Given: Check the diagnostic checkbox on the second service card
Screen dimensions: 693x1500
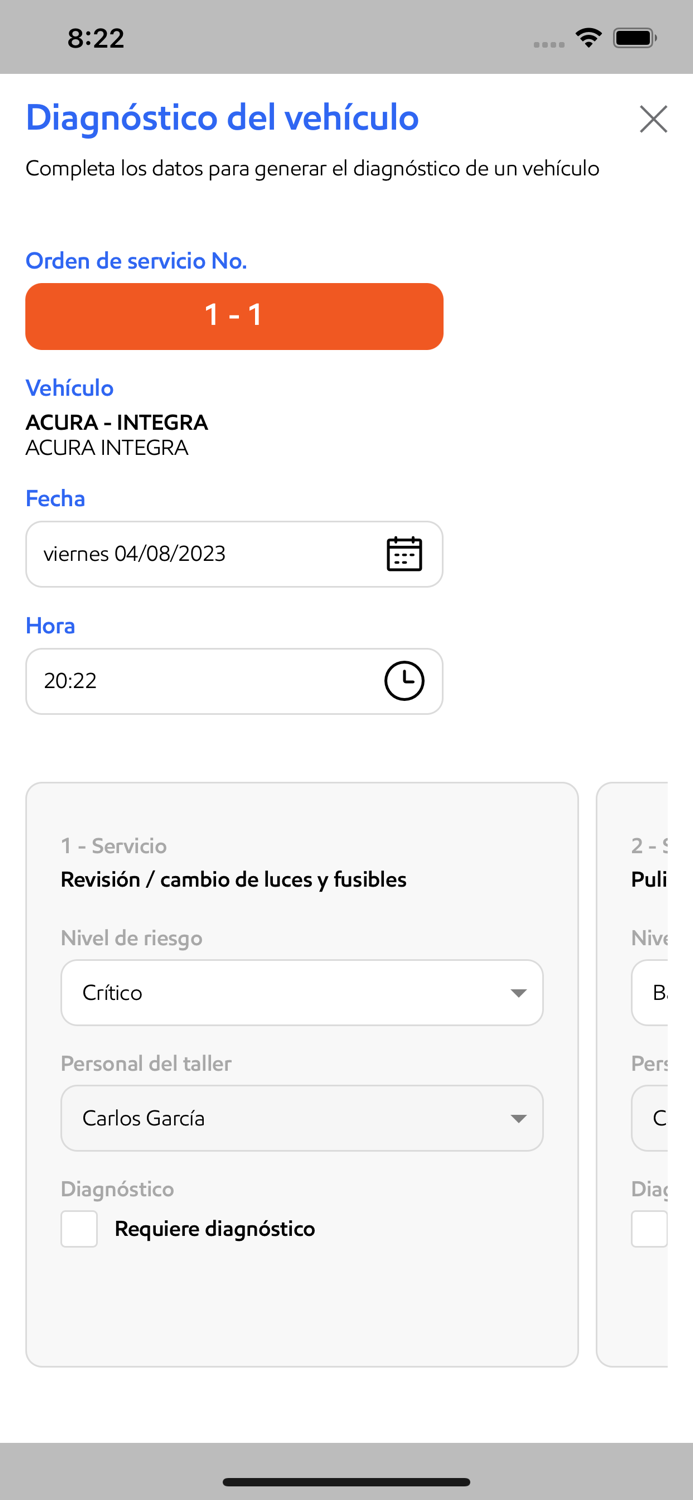Looking at the screenshot, I should 649,1228.
